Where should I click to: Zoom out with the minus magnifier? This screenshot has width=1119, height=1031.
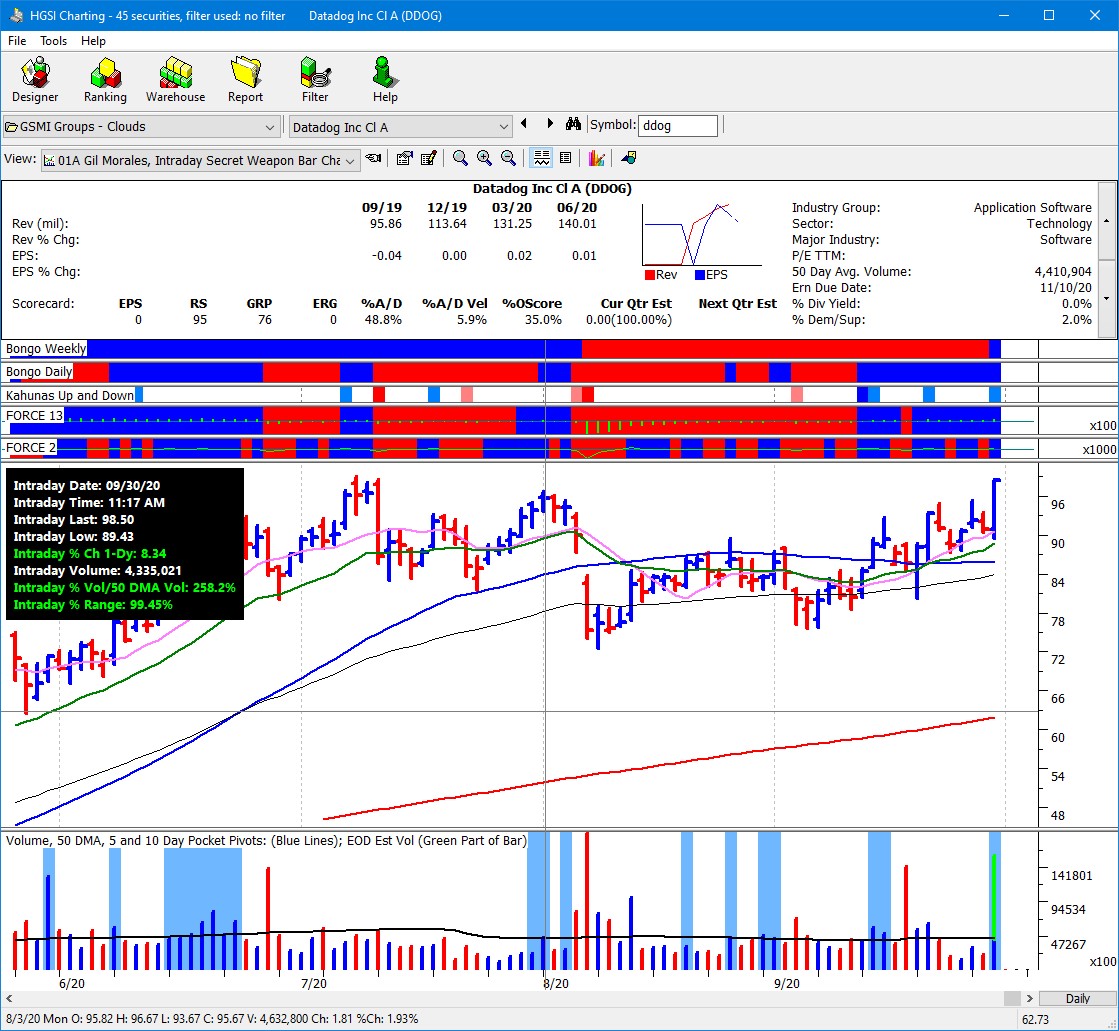508,158
